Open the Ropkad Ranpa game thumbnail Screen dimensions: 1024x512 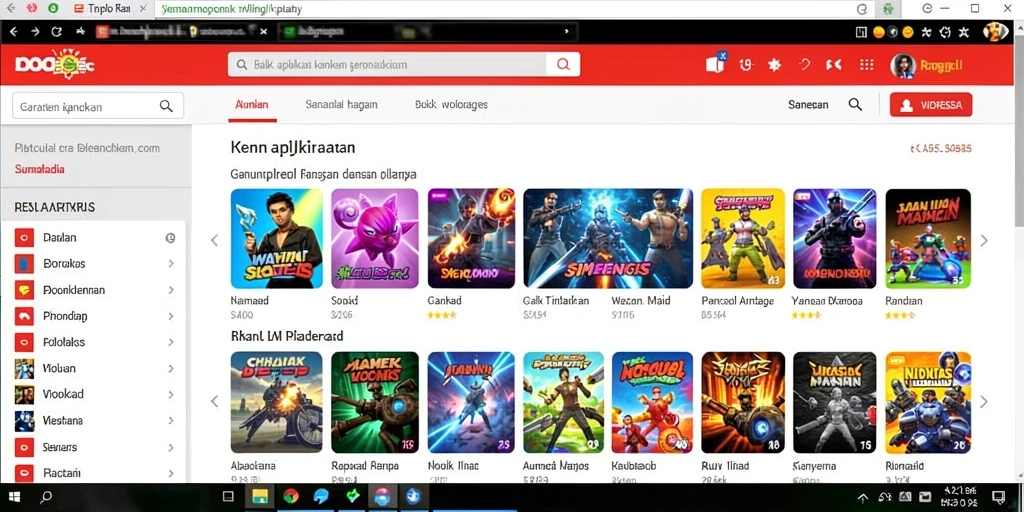click(x=375, y=402)
